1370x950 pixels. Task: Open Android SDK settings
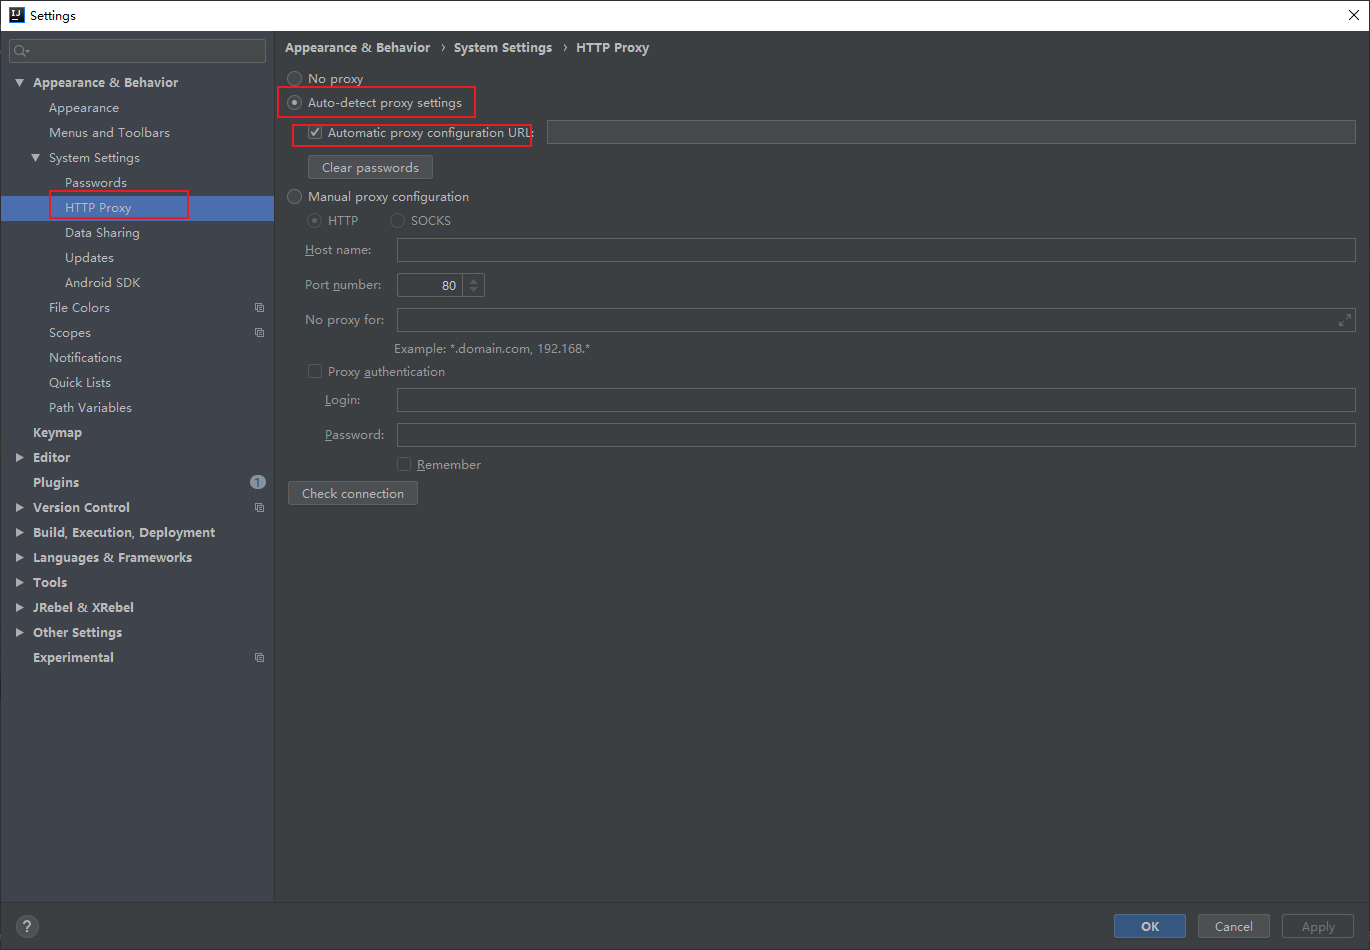[102, 283]
